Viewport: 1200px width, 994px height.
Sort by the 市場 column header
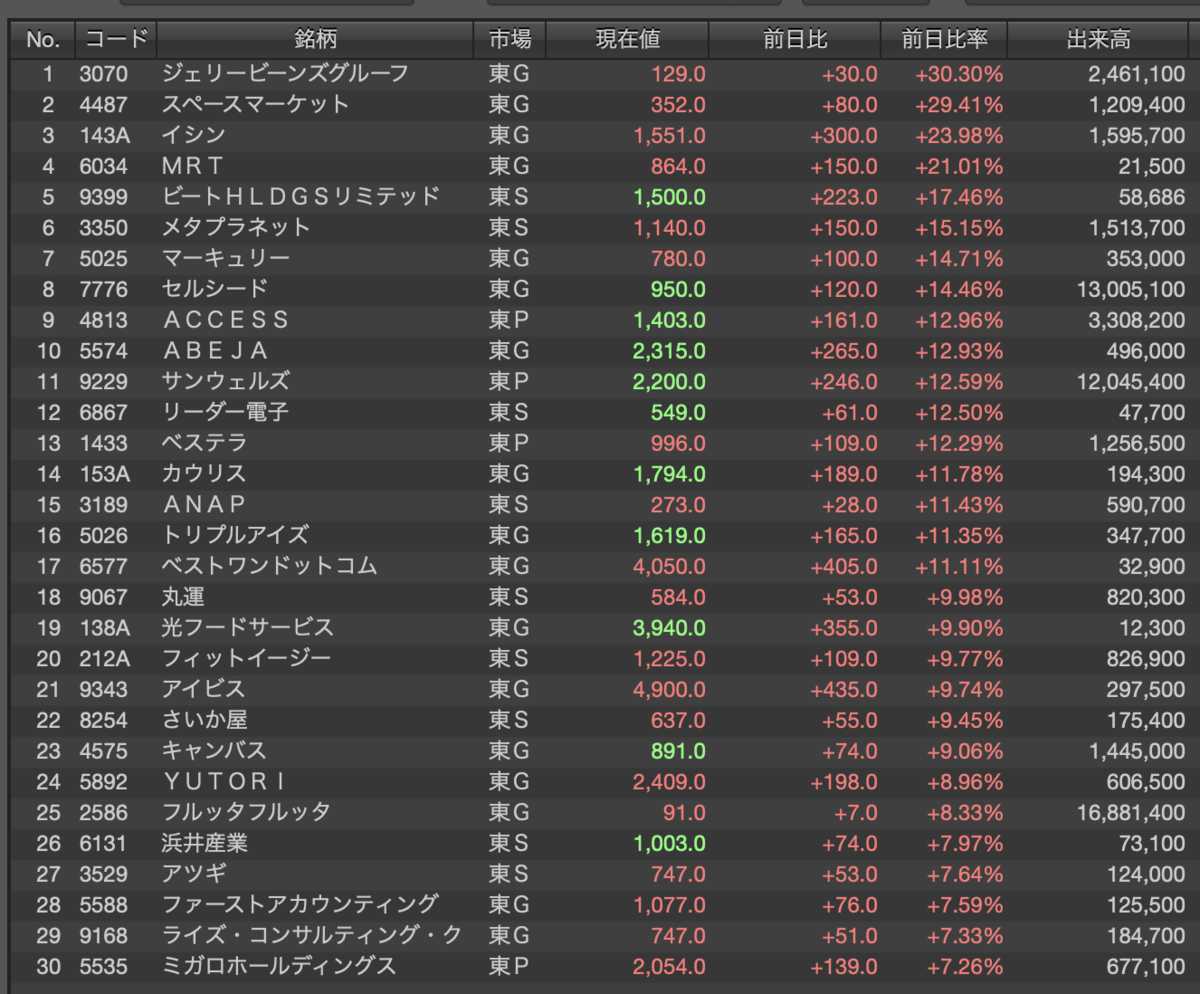coord(510,40)
